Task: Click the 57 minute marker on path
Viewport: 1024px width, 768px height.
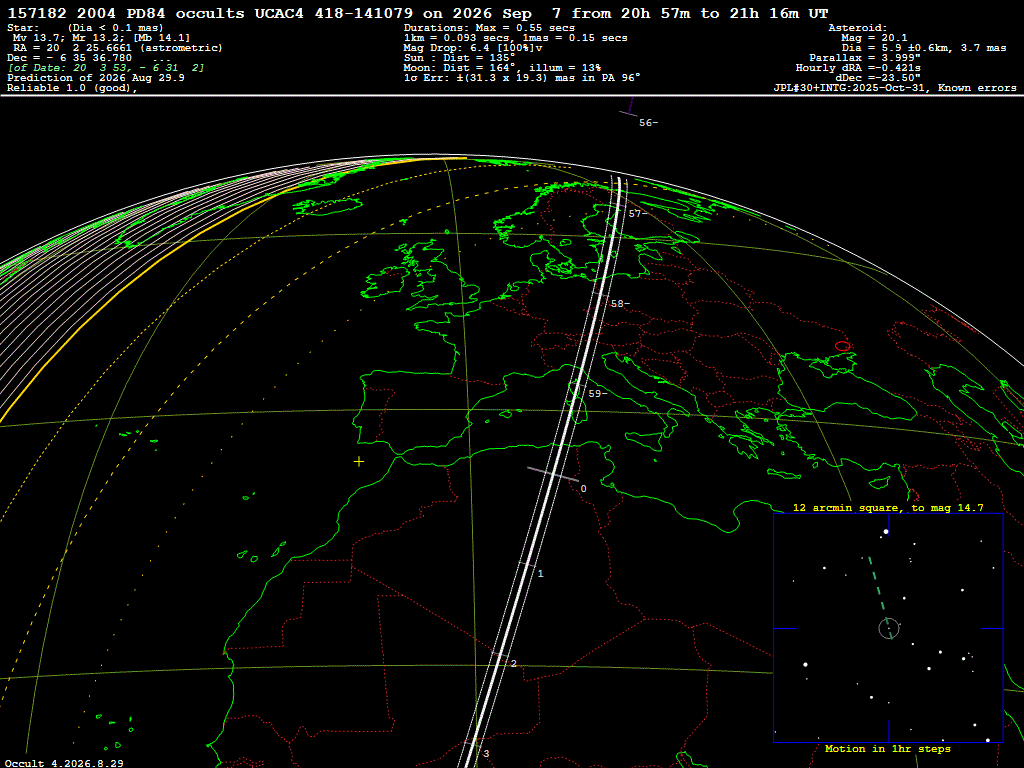Action: (638, 214)
